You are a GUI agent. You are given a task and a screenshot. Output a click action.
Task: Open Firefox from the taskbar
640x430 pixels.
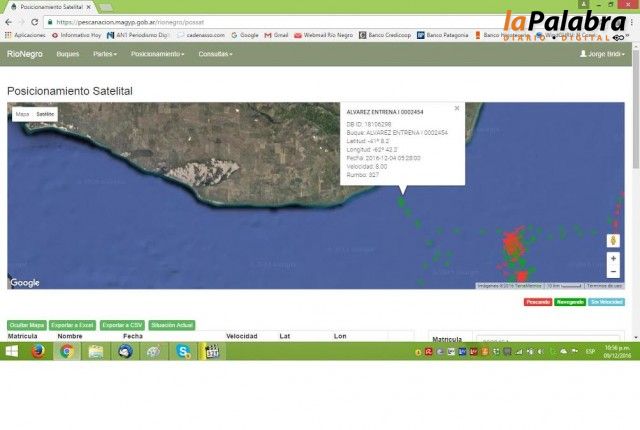[x=38, y=351]
